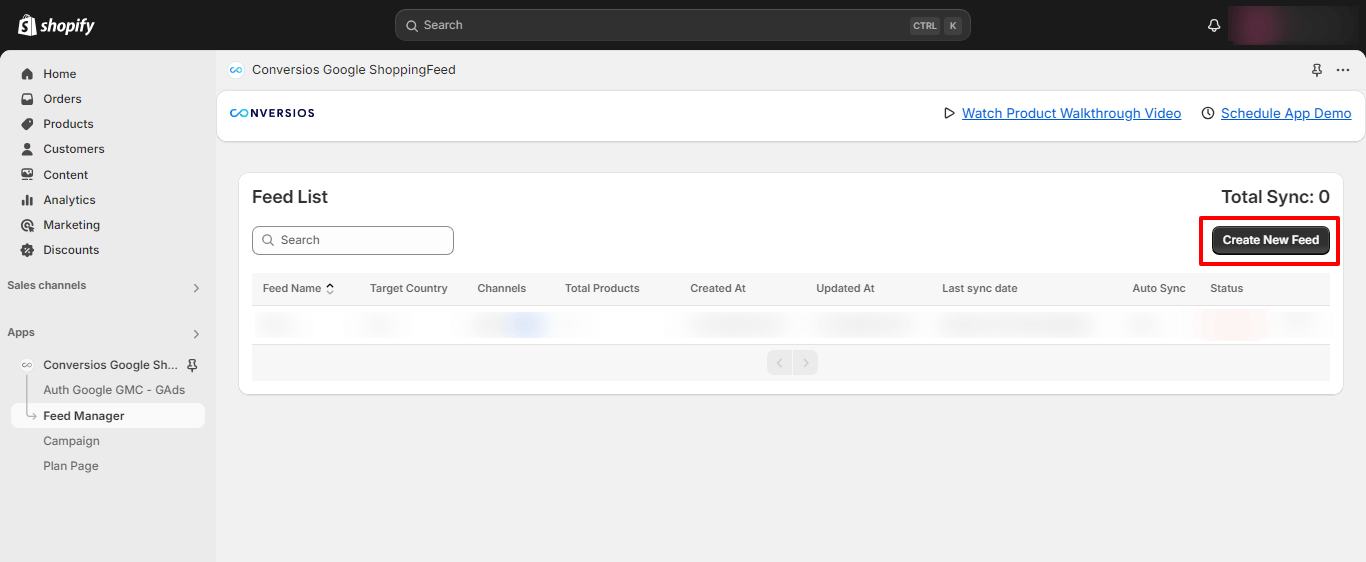
Task: Expand Sales channels section
Action: (196, 288)
